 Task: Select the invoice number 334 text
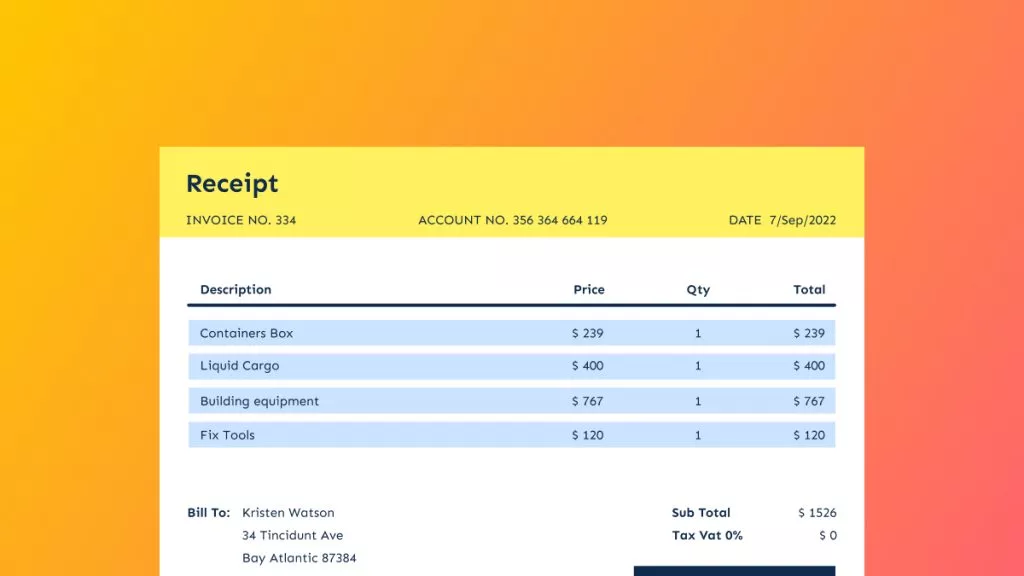(241, 220)
